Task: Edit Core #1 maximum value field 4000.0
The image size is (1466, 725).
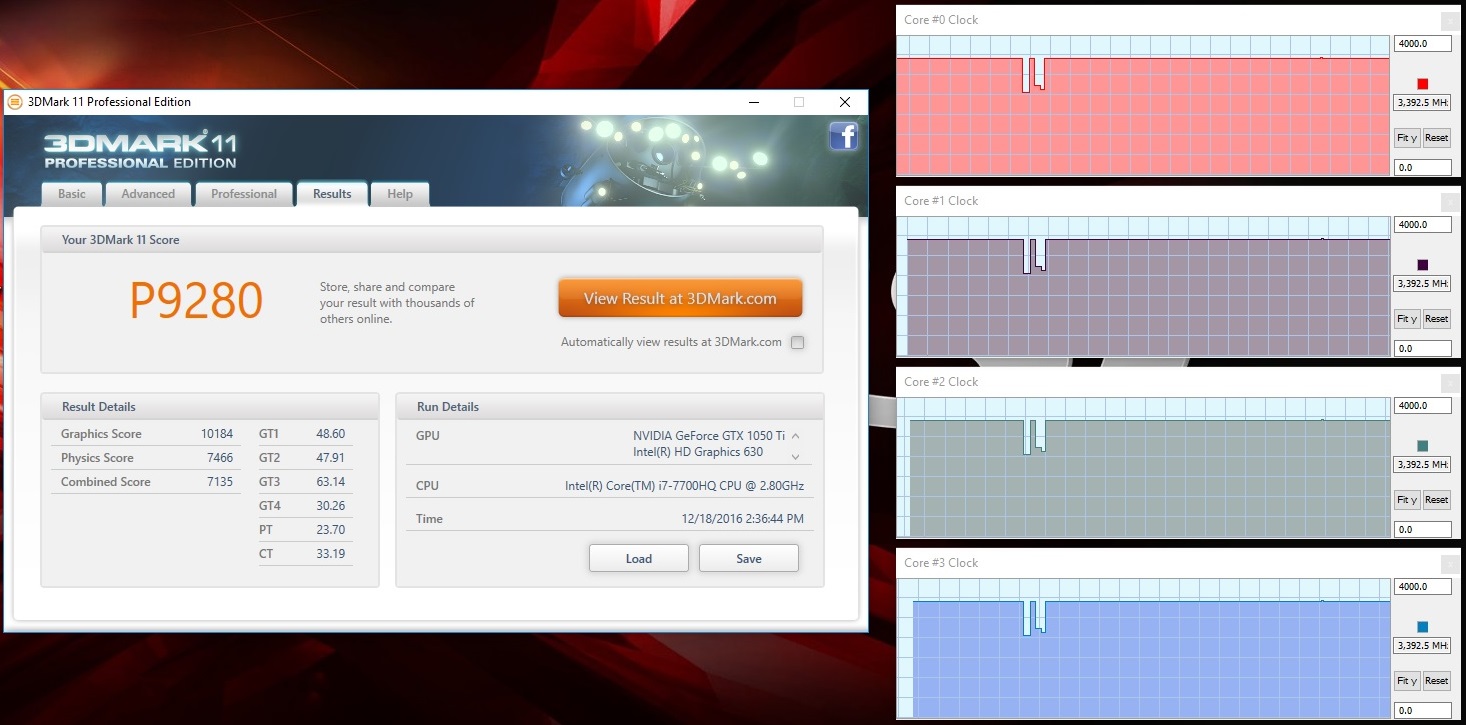Action: tap(1422, 225)
